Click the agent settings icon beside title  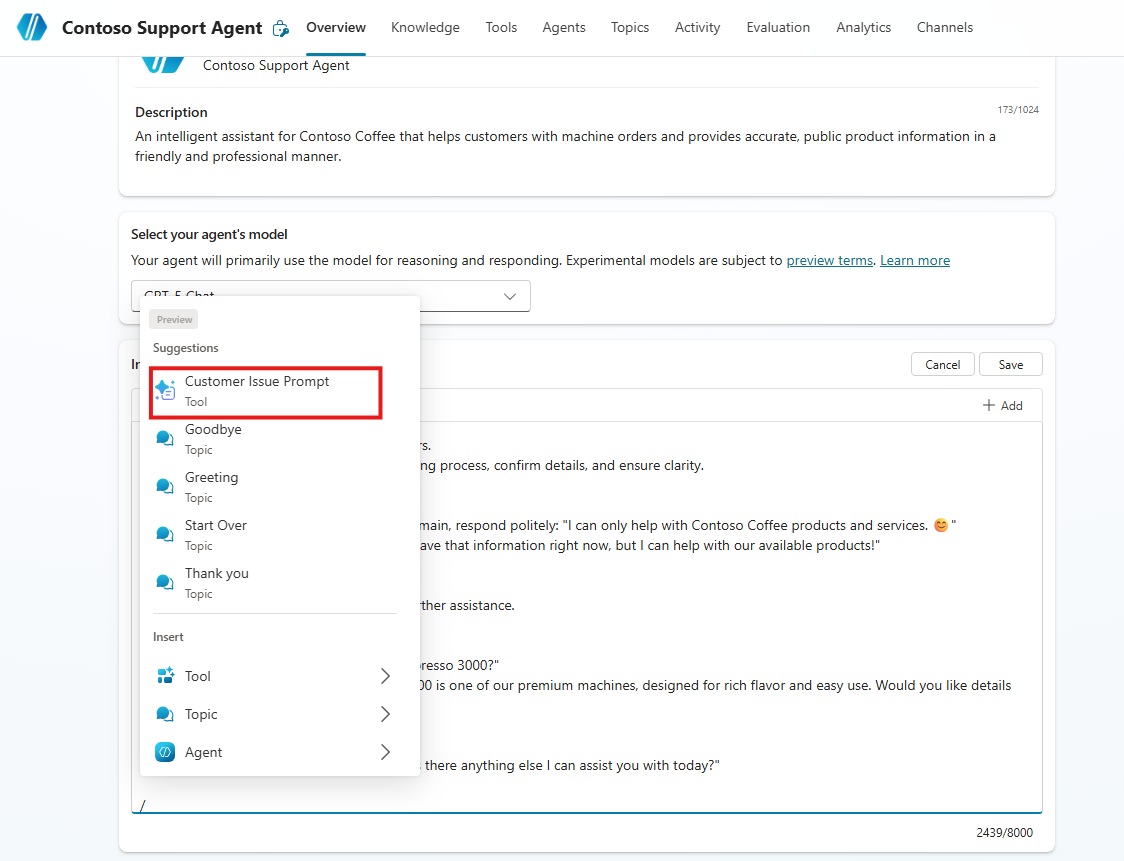click(281, 29)
